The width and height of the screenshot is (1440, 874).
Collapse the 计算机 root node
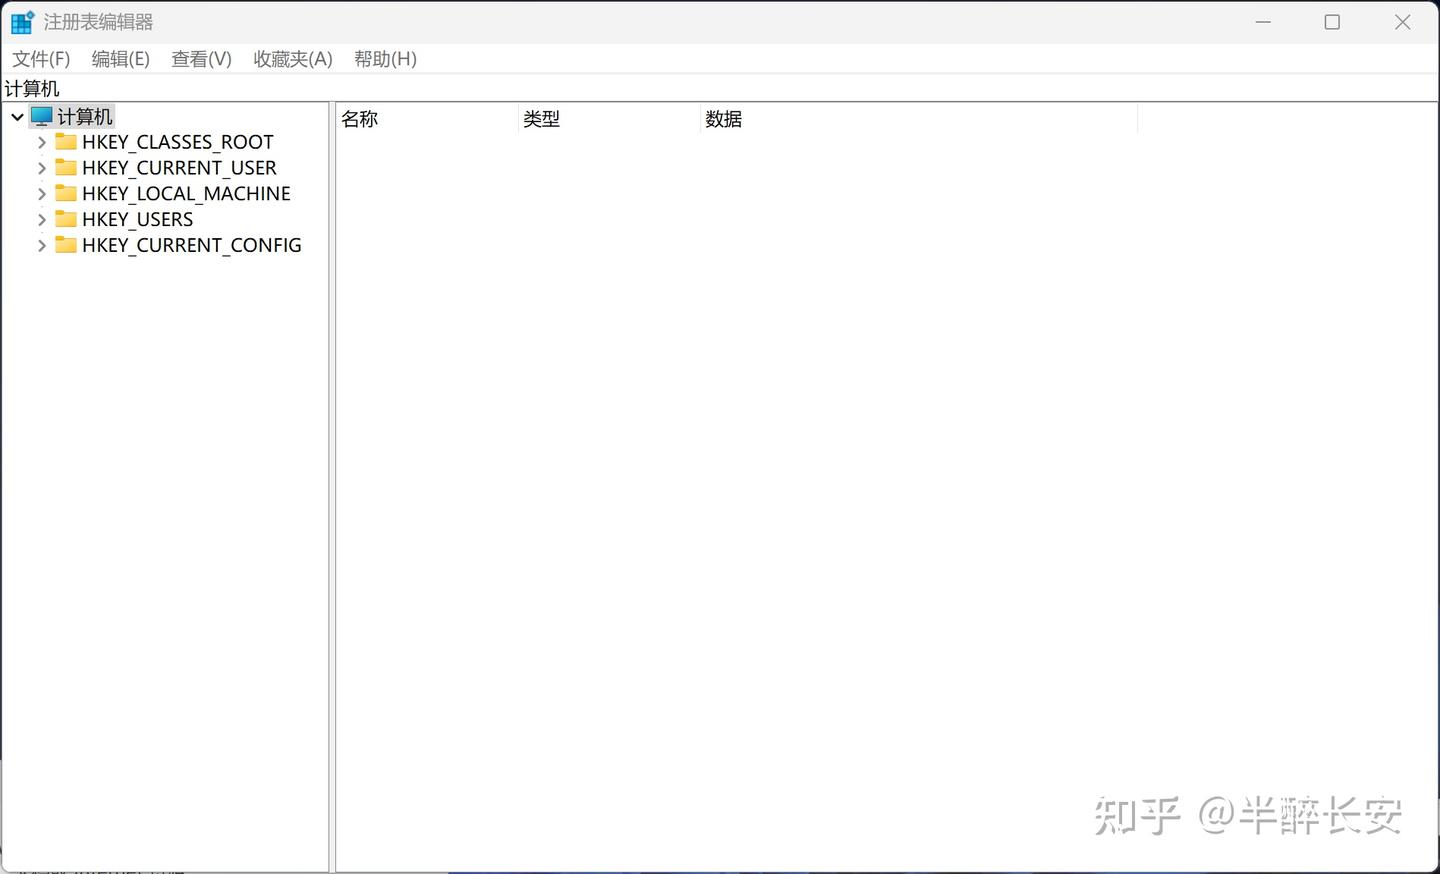tap(17, 115)
